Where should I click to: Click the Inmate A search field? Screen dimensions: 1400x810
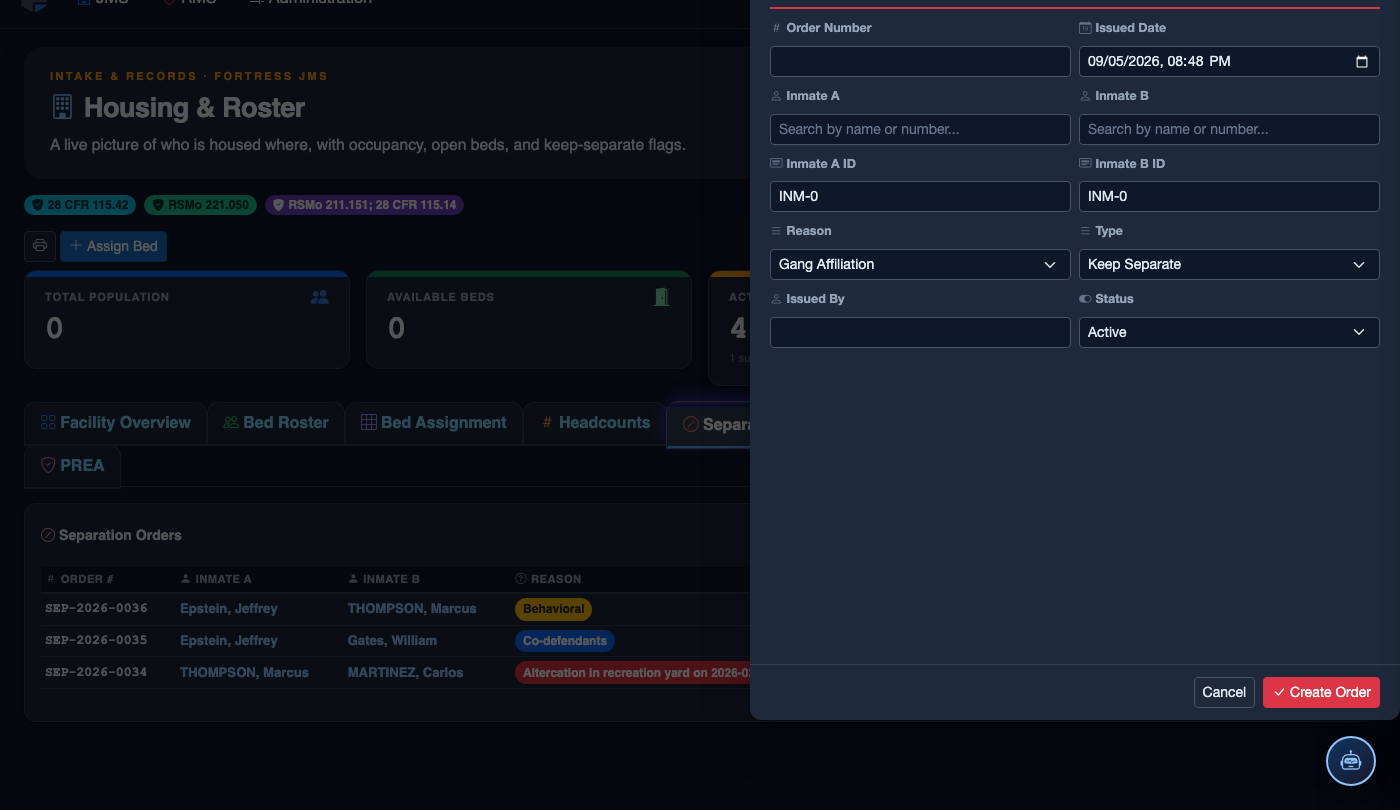pyautogui.click(x=920, y=129)
